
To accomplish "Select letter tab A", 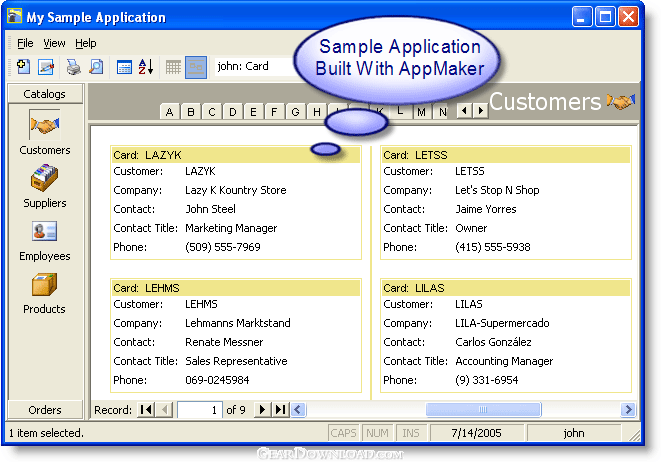I will click(x=169, y=112).
